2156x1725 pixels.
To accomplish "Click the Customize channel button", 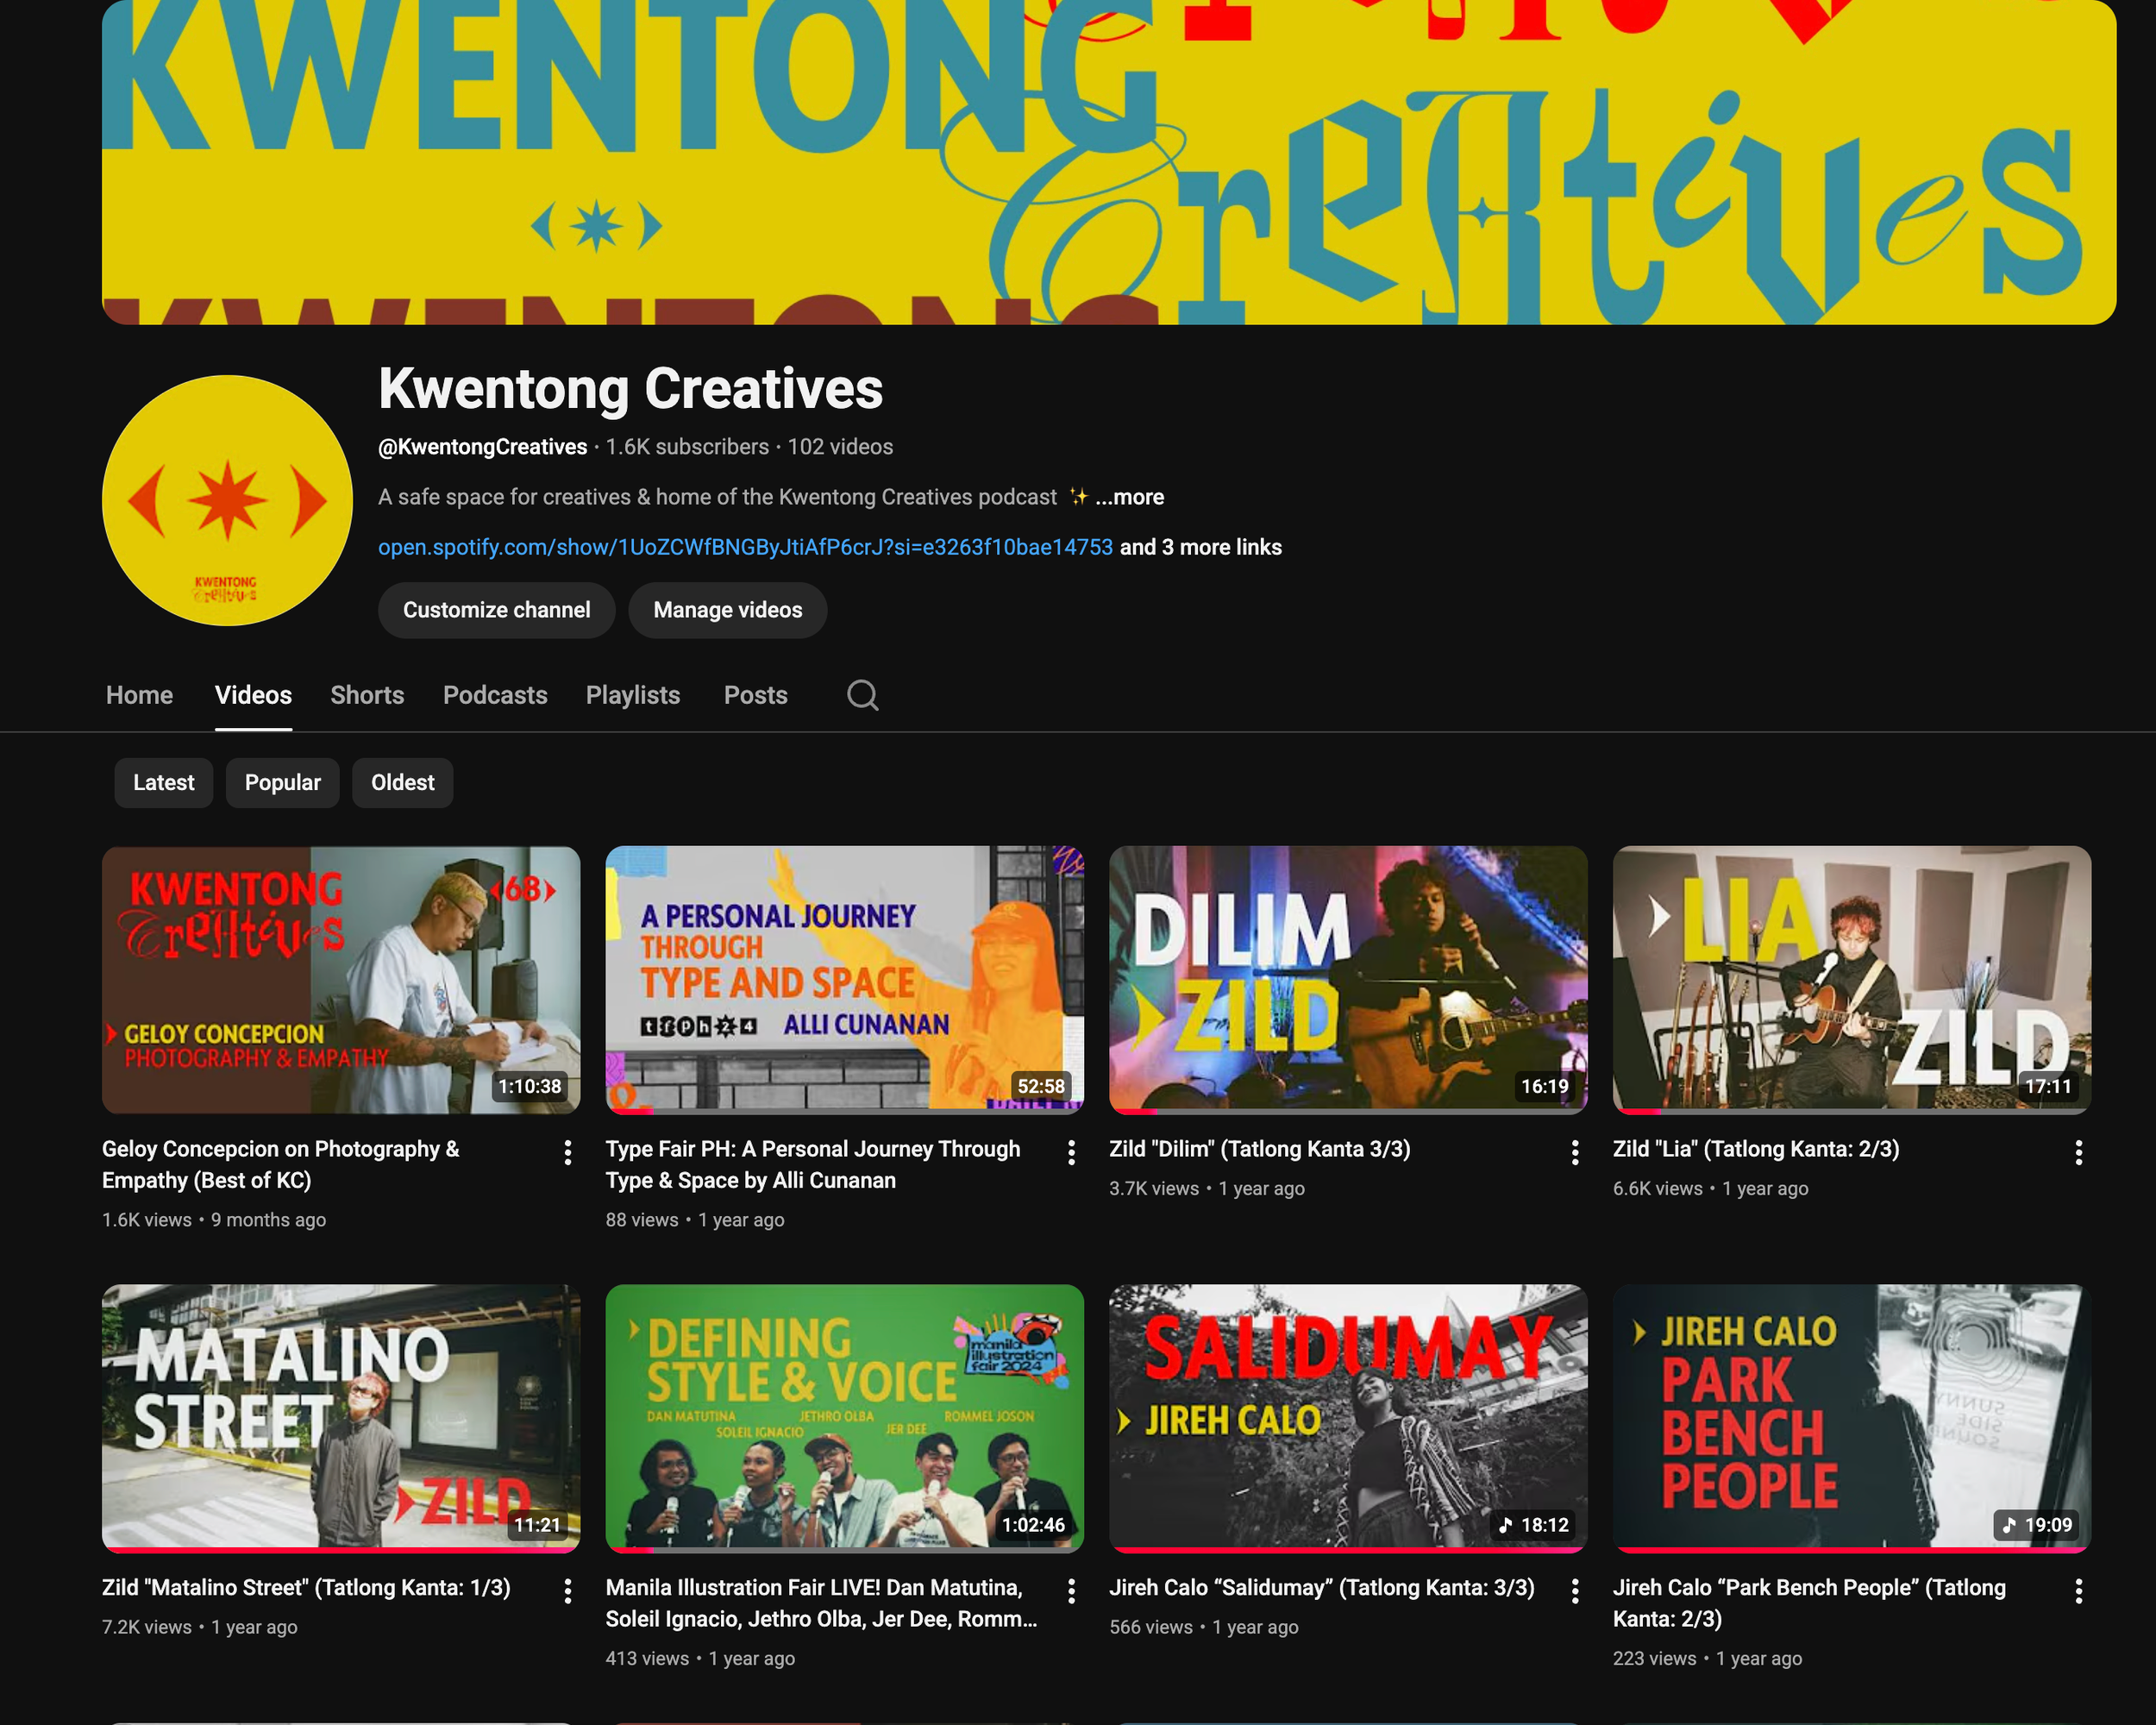I will pyautogui.click(x=496, y=610).
